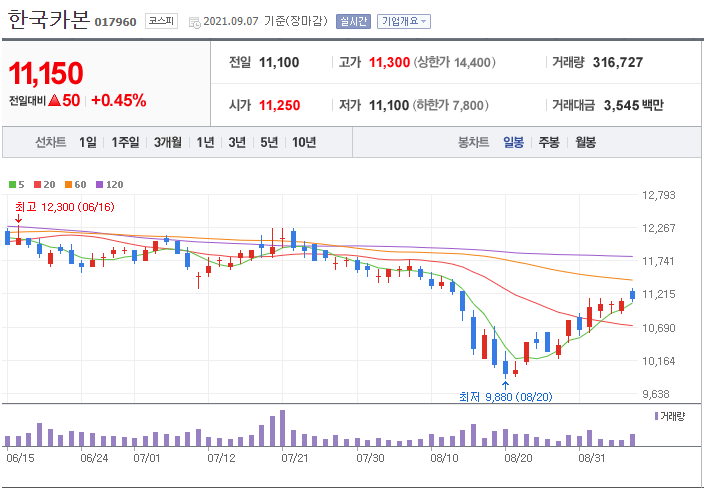
Task: Click the 12,793 price axis label
Action: [x=659, y=195]
